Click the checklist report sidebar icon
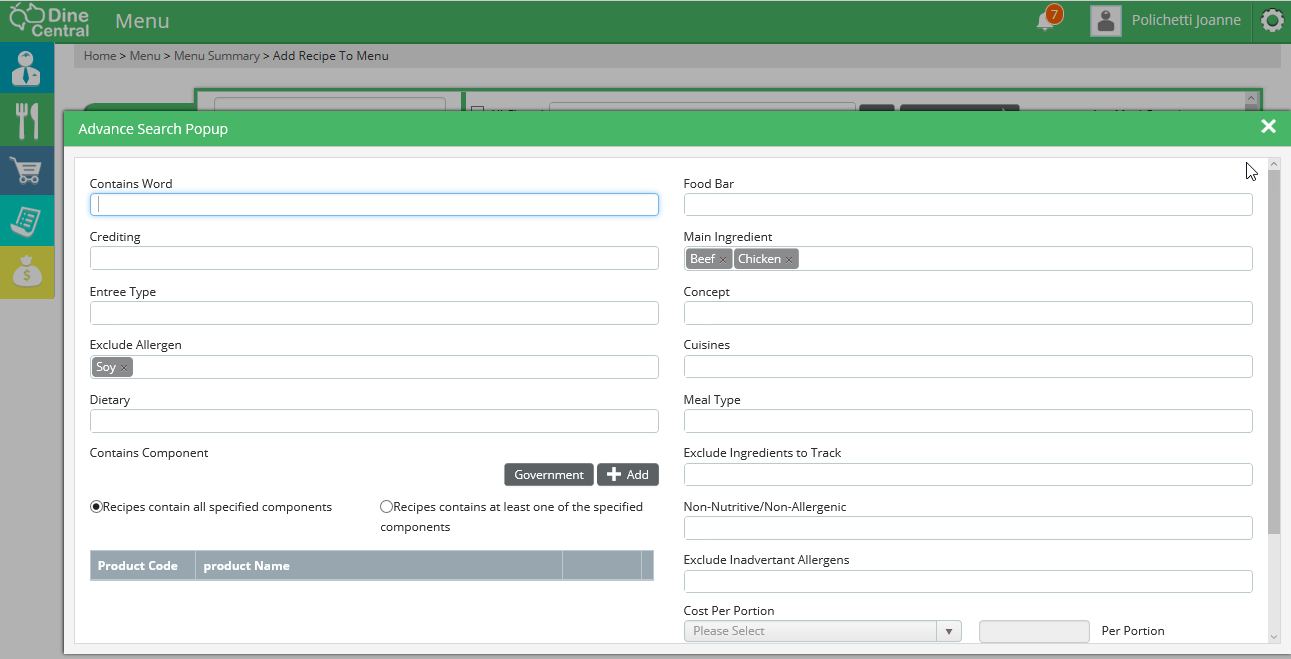The width and height of the screenshot is (1291, 659). (27, 221)
